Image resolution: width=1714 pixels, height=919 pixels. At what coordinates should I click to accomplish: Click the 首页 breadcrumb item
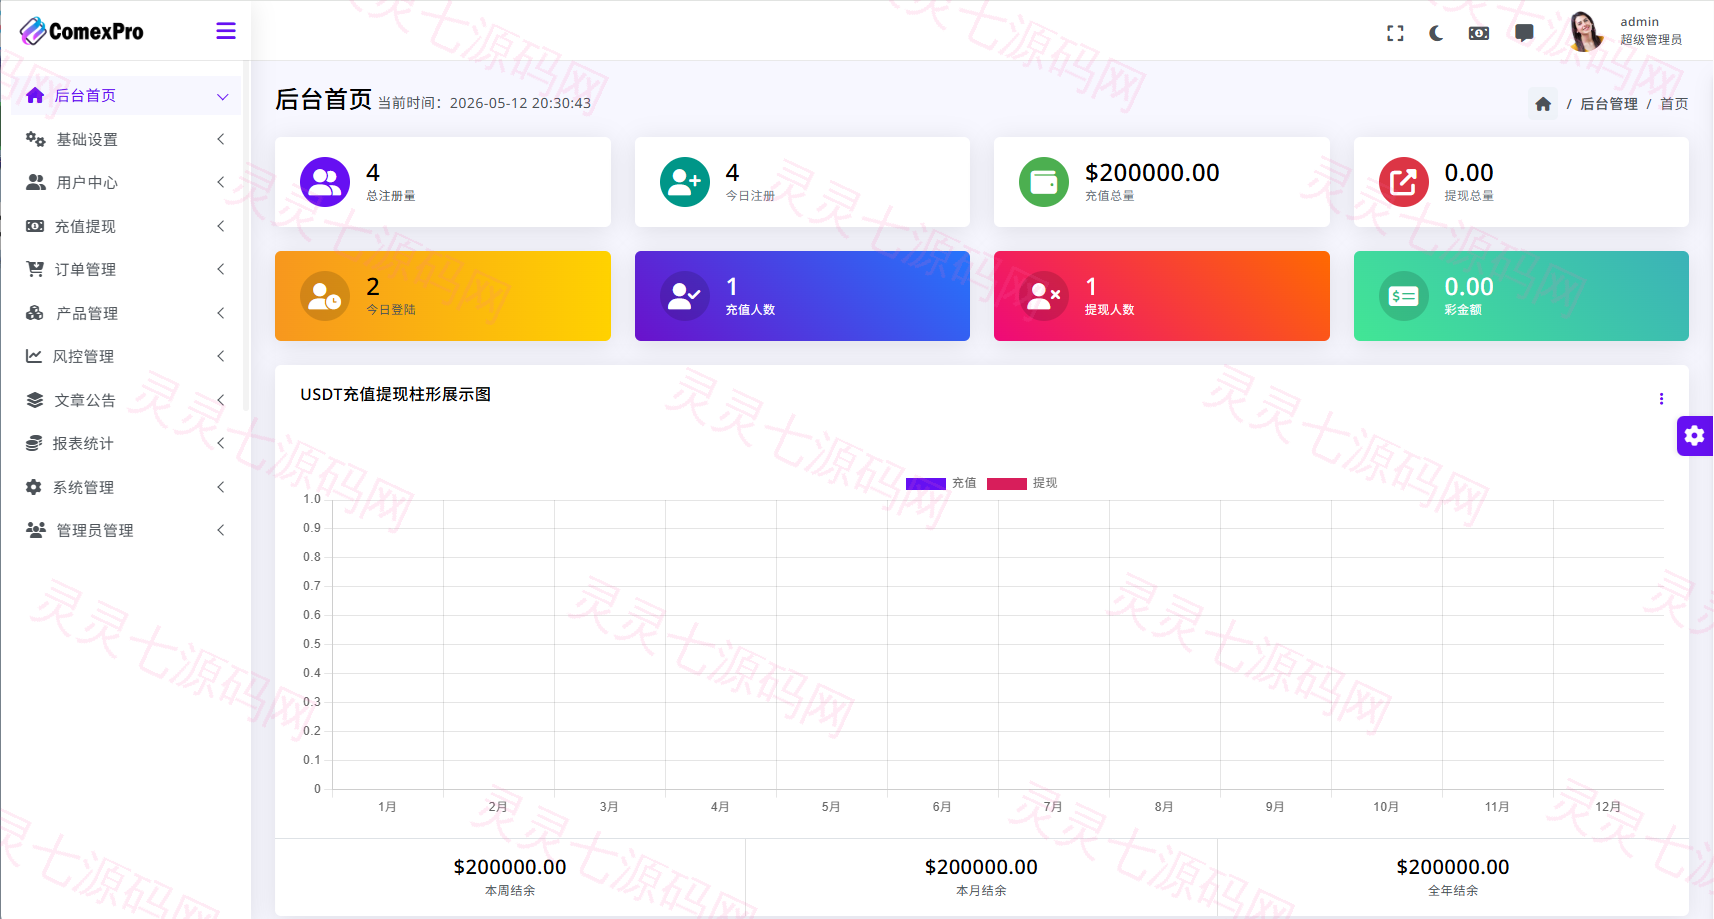[1674, 104]
